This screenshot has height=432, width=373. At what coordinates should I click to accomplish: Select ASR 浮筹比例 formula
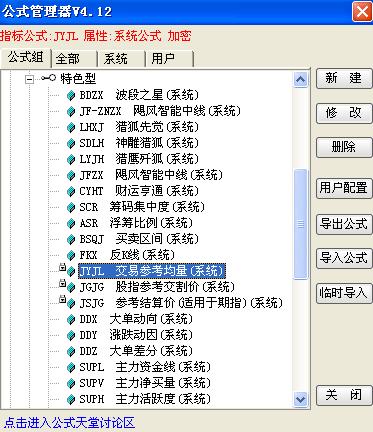136,224
